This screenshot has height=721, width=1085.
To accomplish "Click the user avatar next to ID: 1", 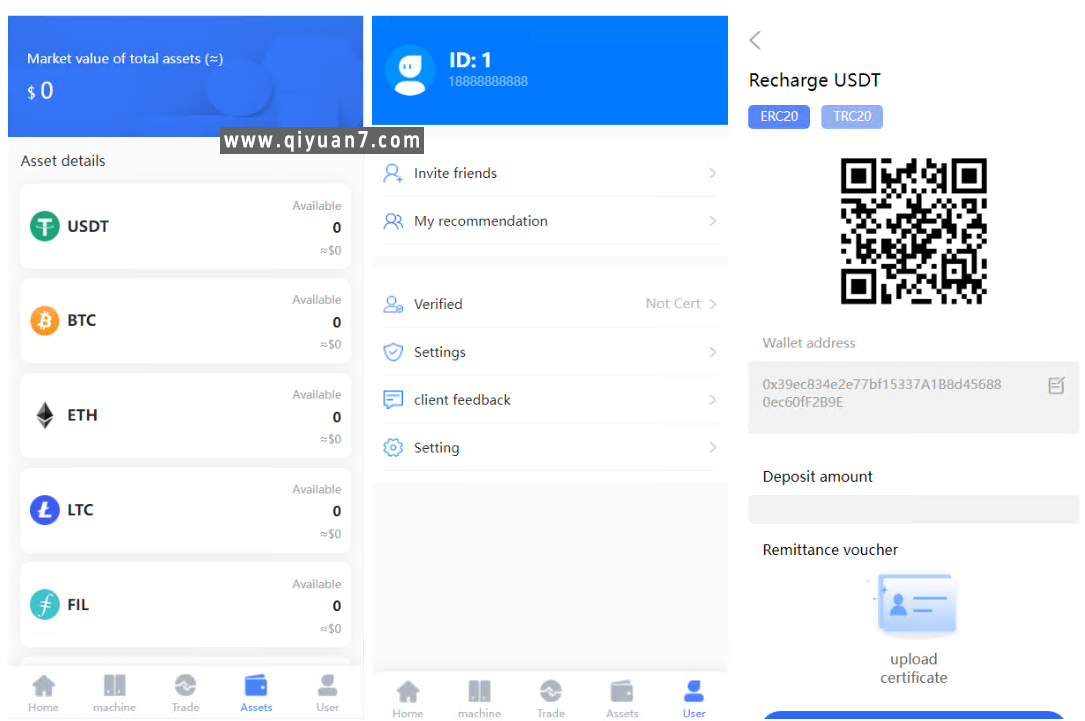I will [x=410, y=70].
